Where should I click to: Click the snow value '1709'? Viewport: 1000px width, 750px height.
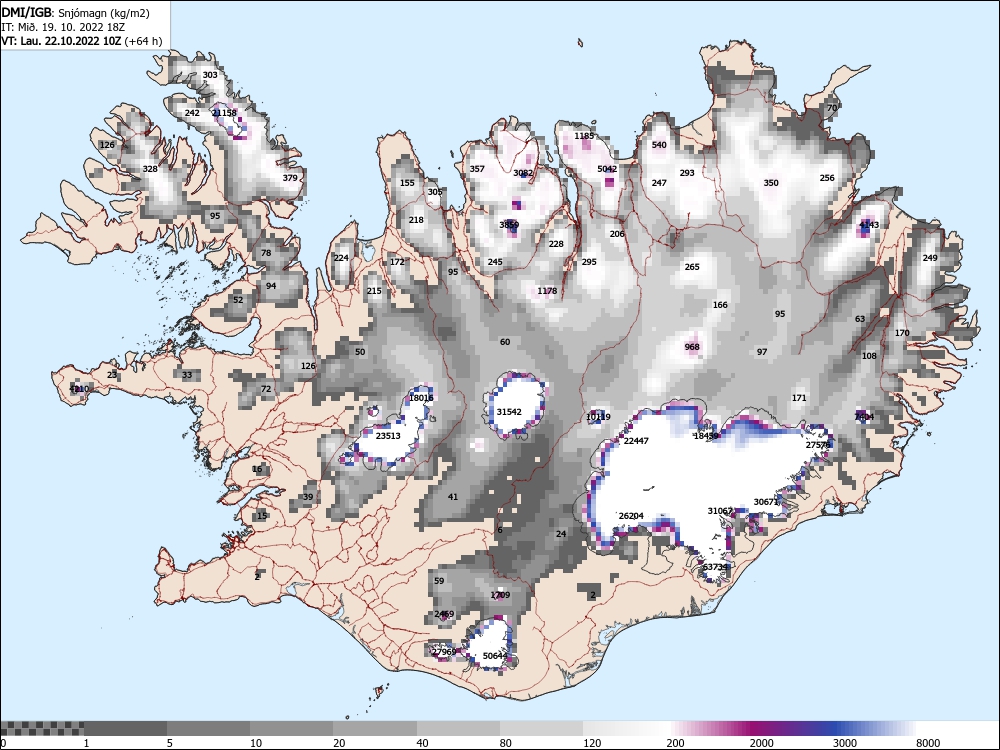click(x=500, y=595)
